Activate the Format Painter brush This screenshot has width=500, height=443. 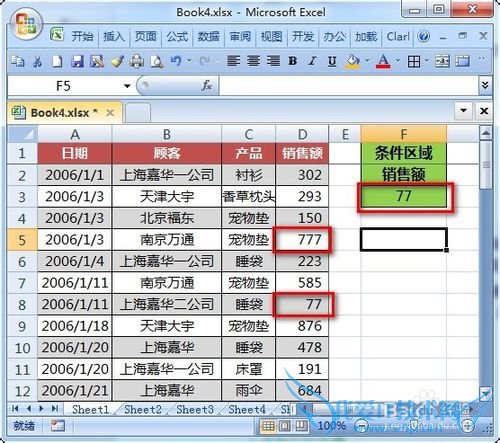point(117,61)
